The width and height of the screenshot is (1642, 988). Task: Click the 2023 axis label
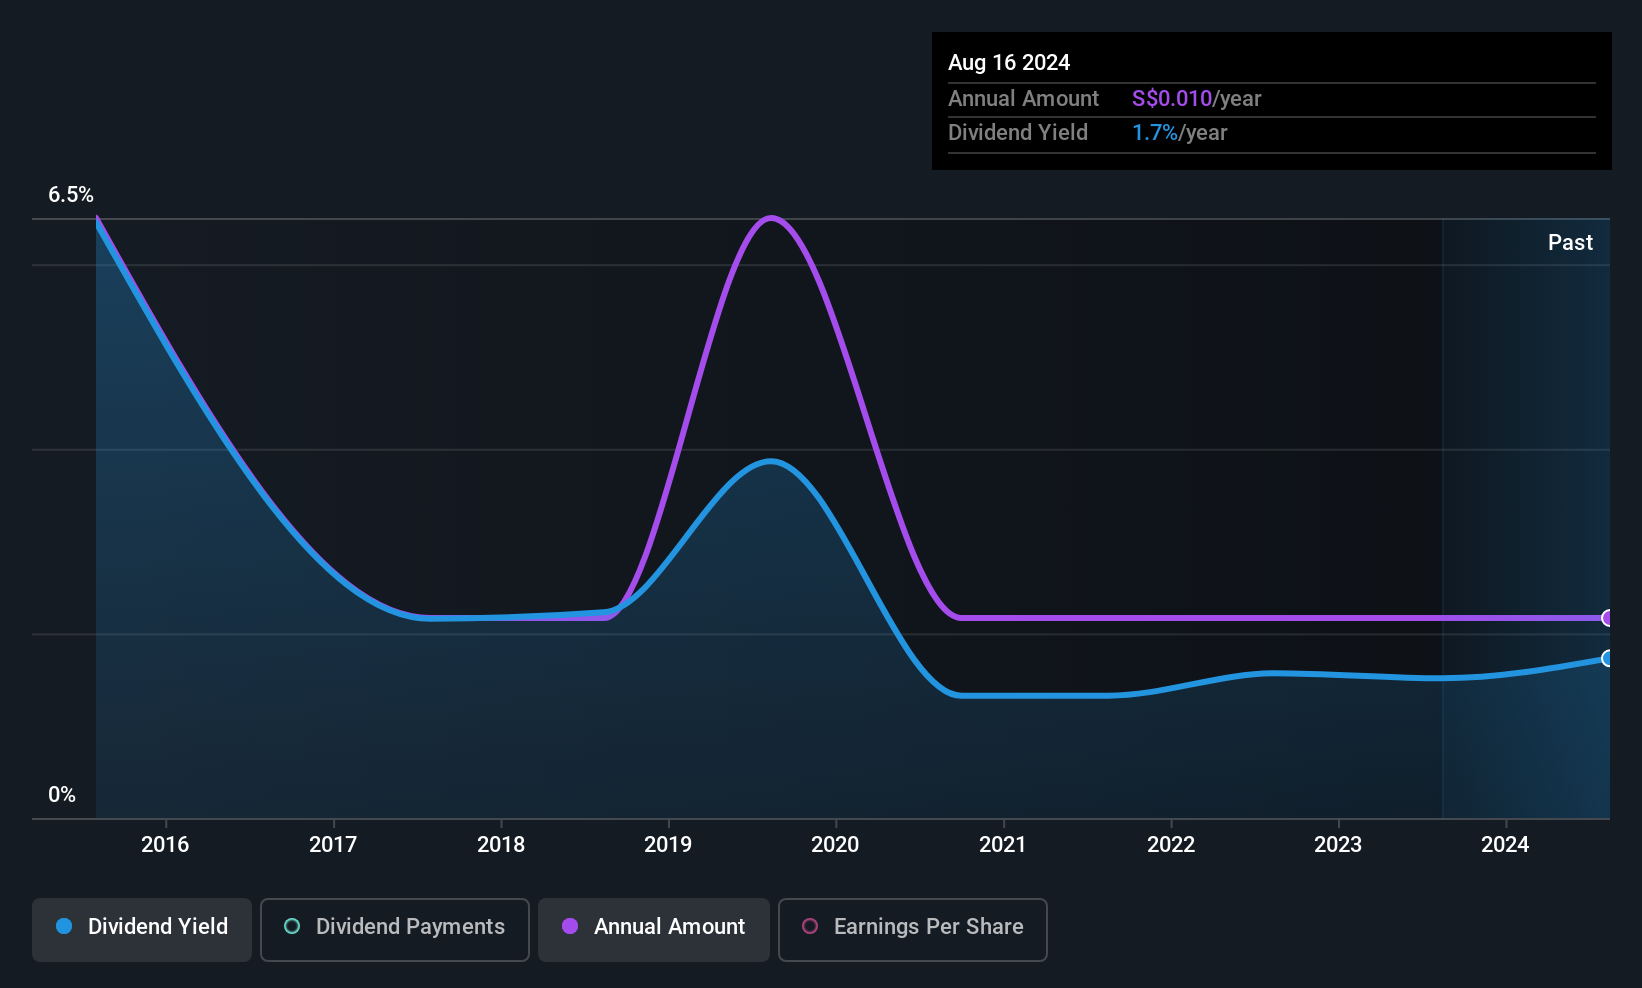(1338, 844)
